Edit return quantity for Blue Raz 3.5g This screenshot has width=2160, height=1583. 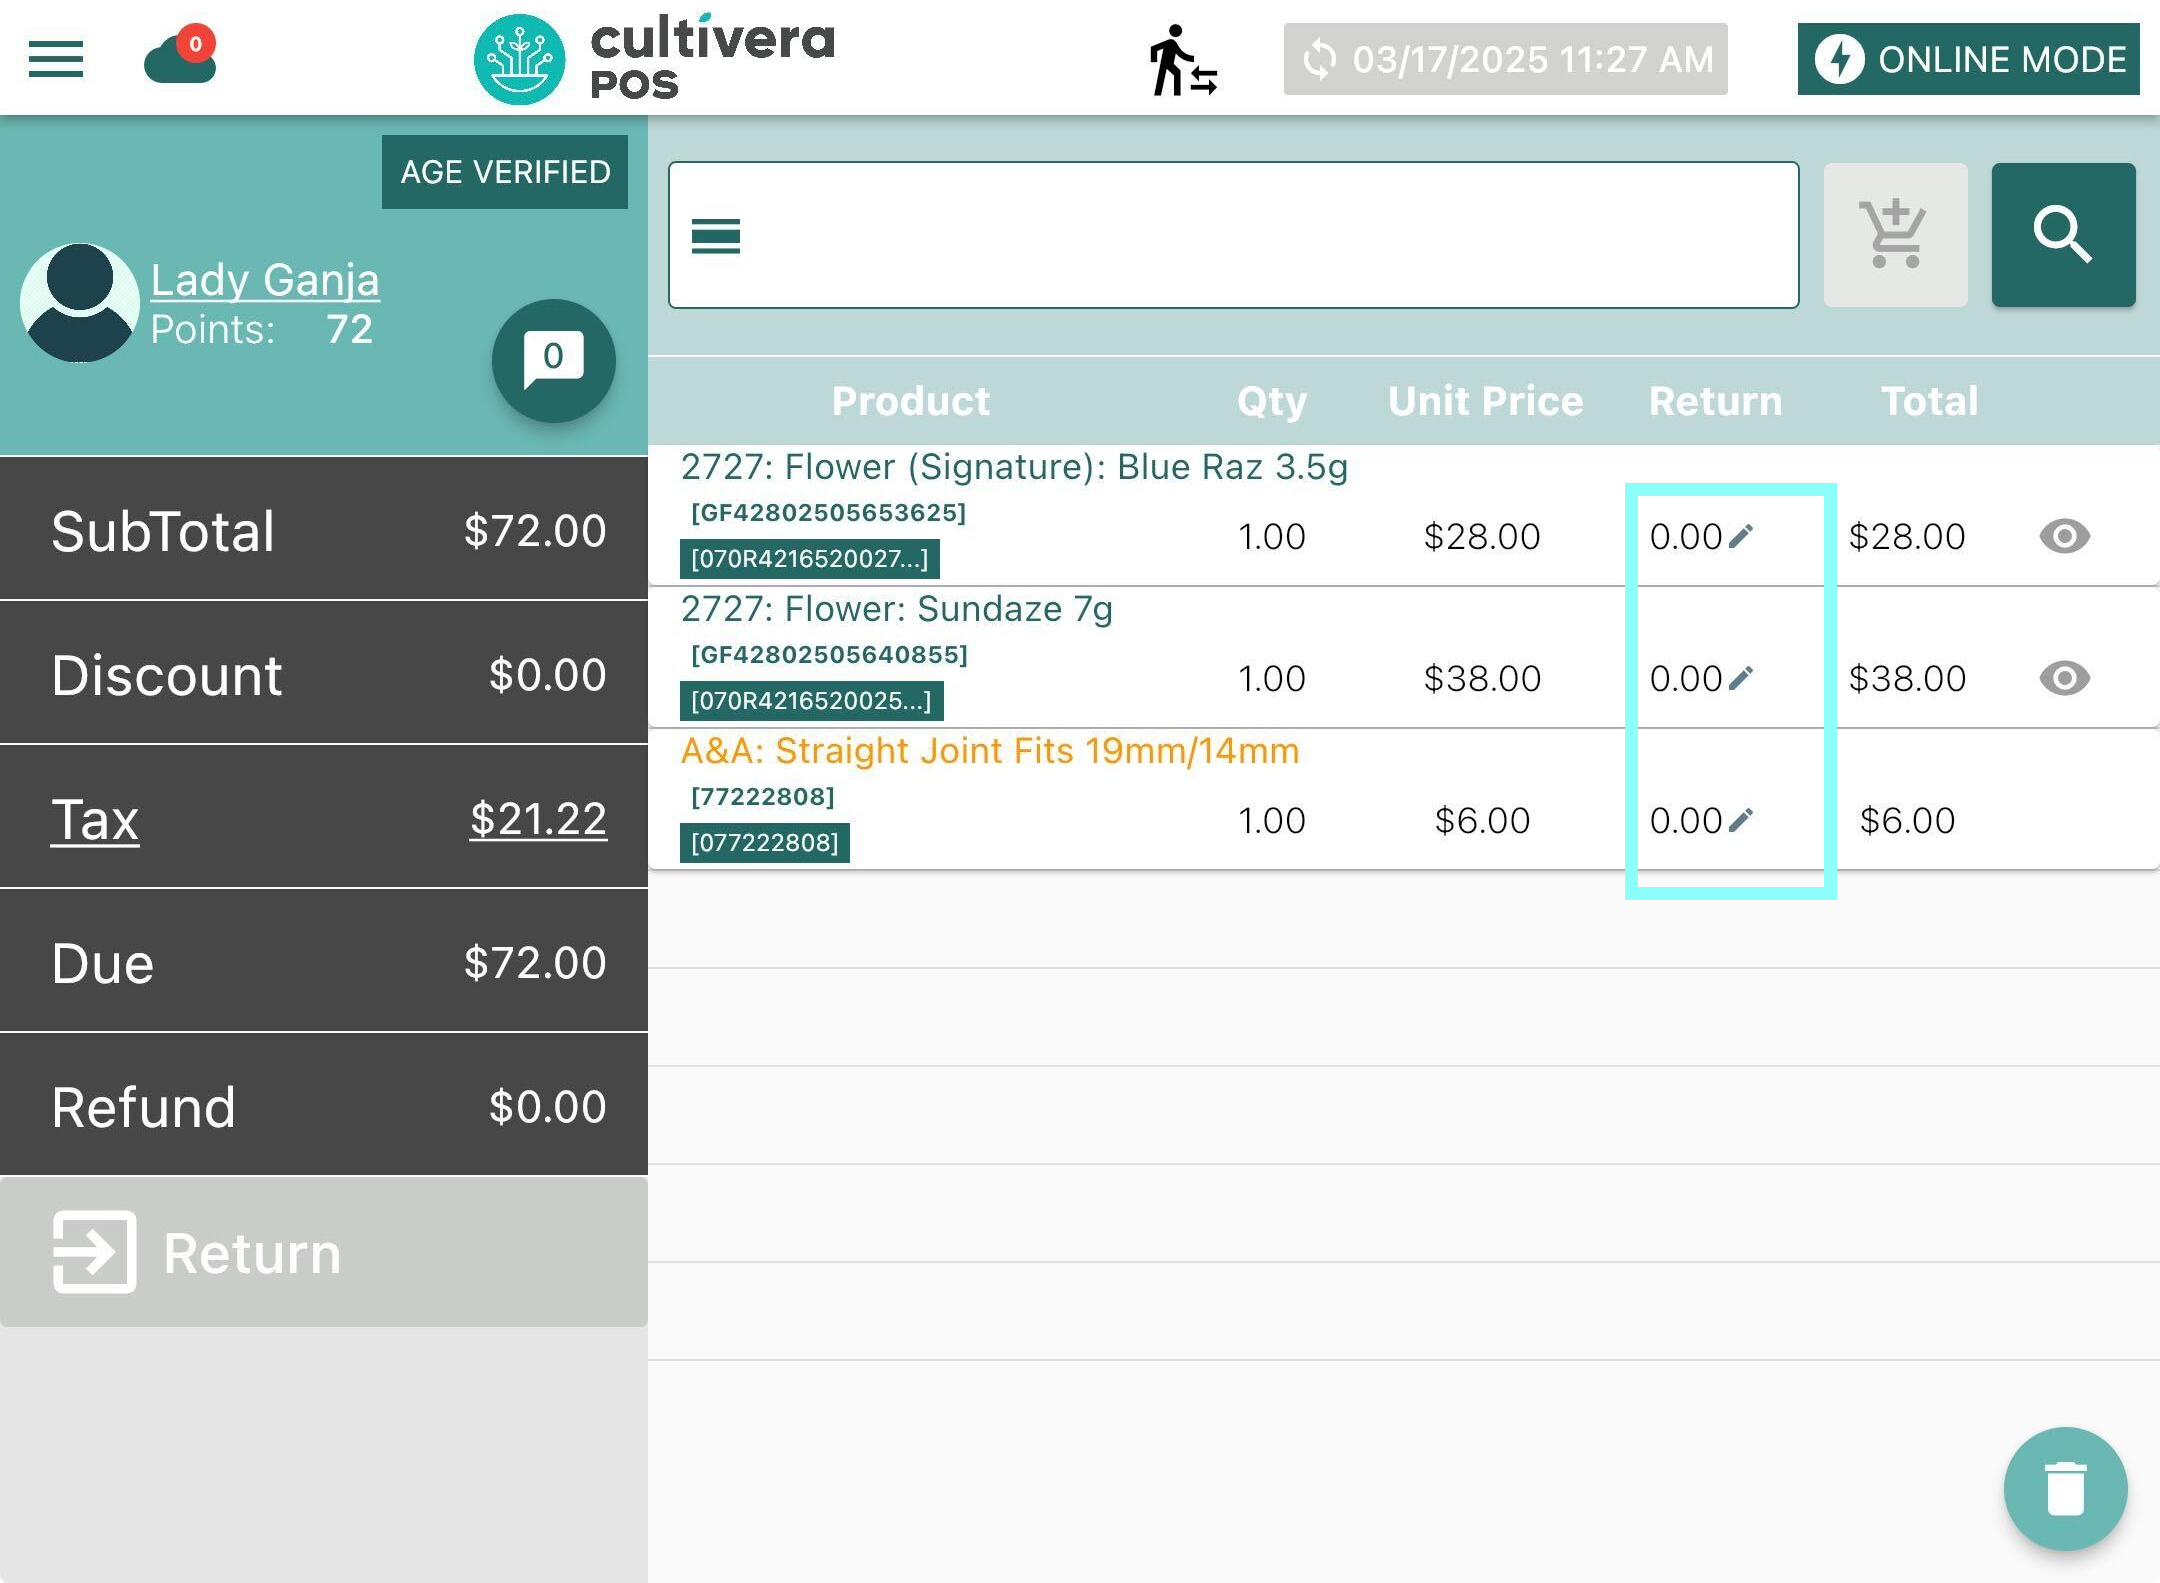tap(1741, 536)
